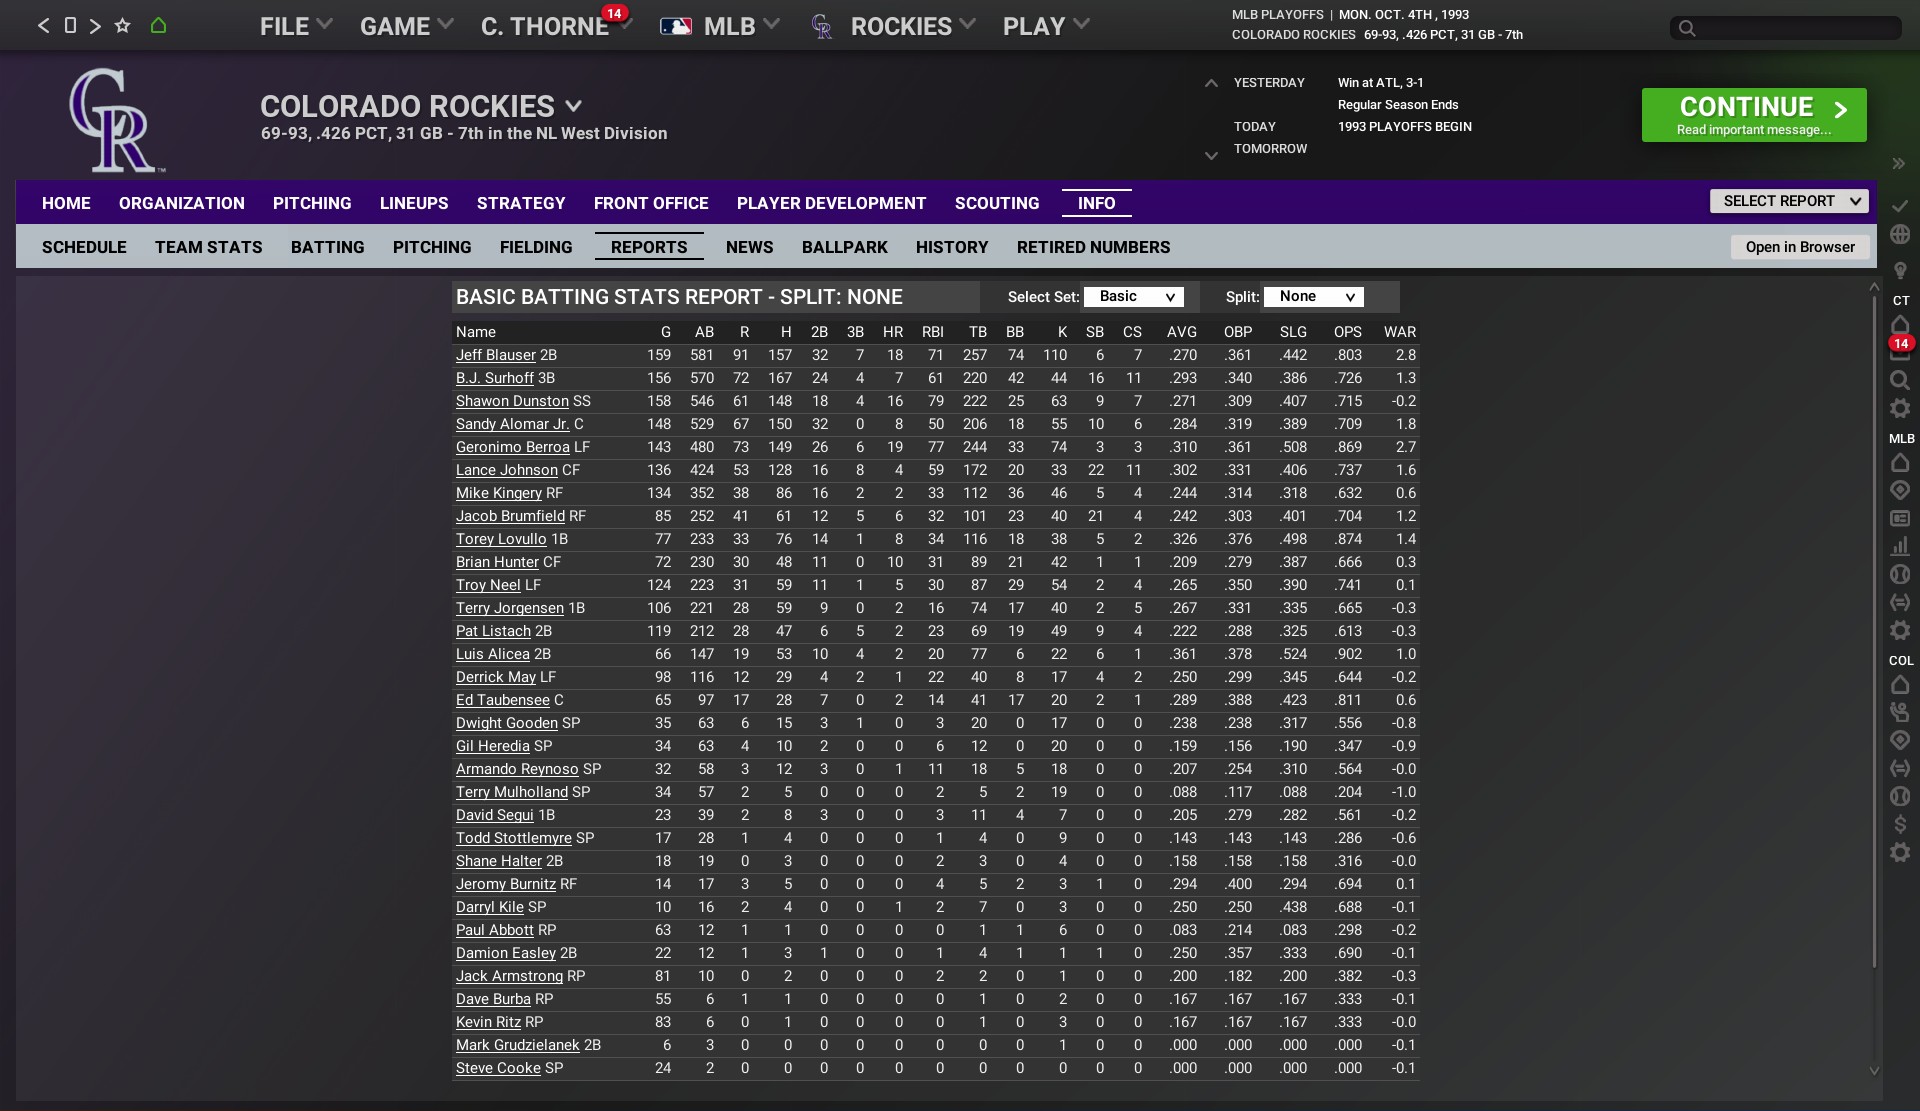1920x1111 pixels.
Task: Open manager home icon under CT
Action: click(1900, 324)
